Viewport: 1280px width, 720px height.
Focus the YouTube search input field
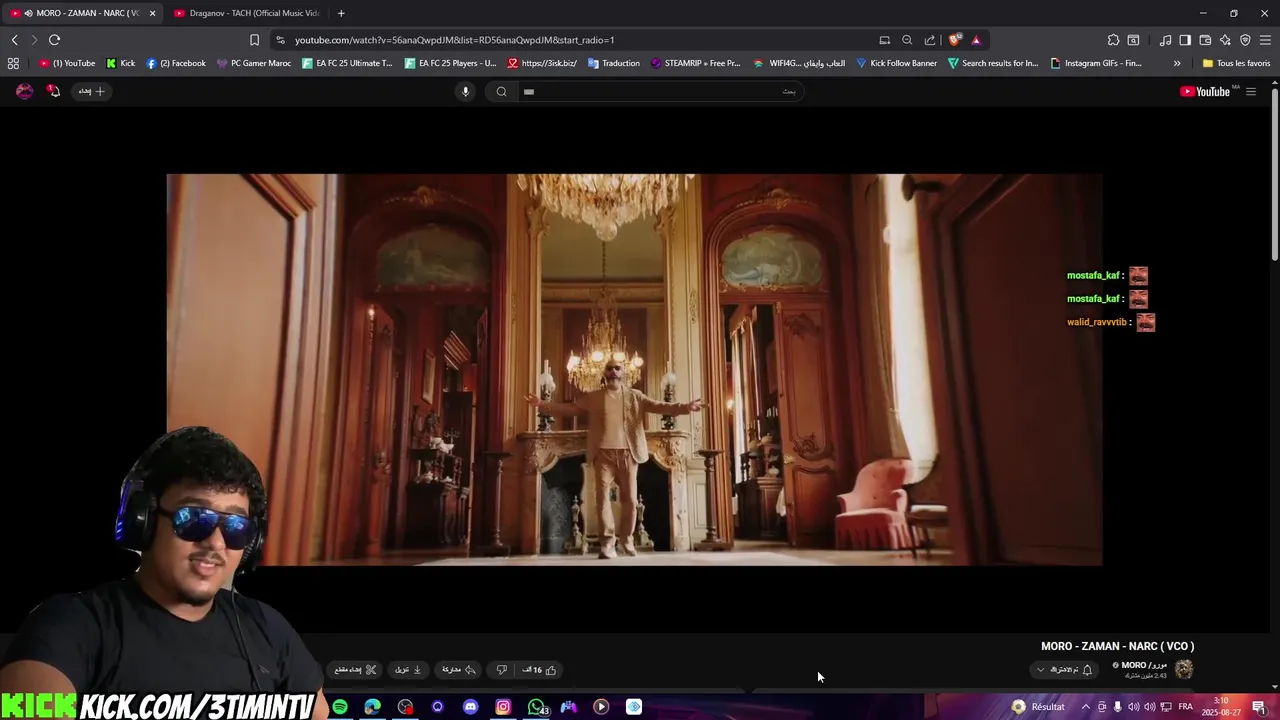(660, 91)
